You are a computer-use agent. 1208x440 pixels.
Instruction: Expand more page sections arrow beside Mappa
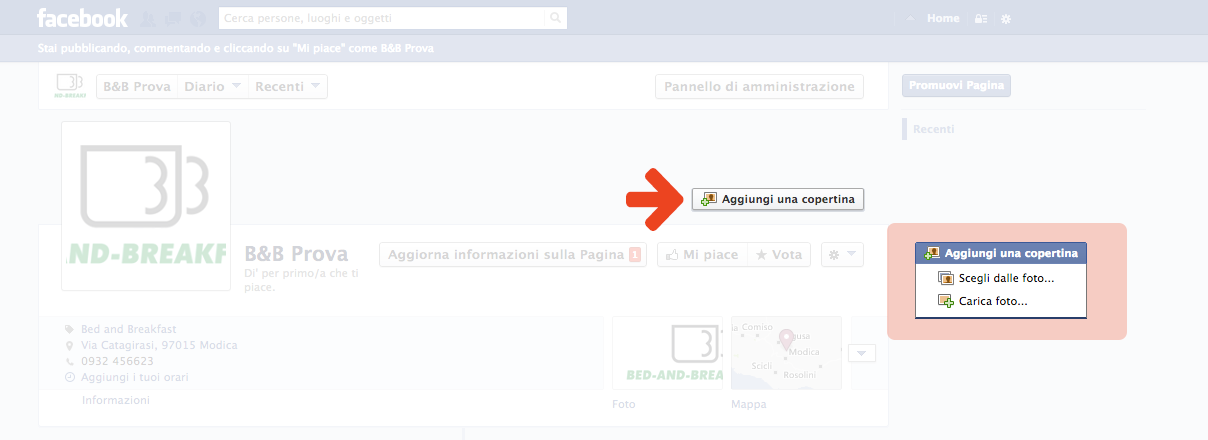[862, 352]
